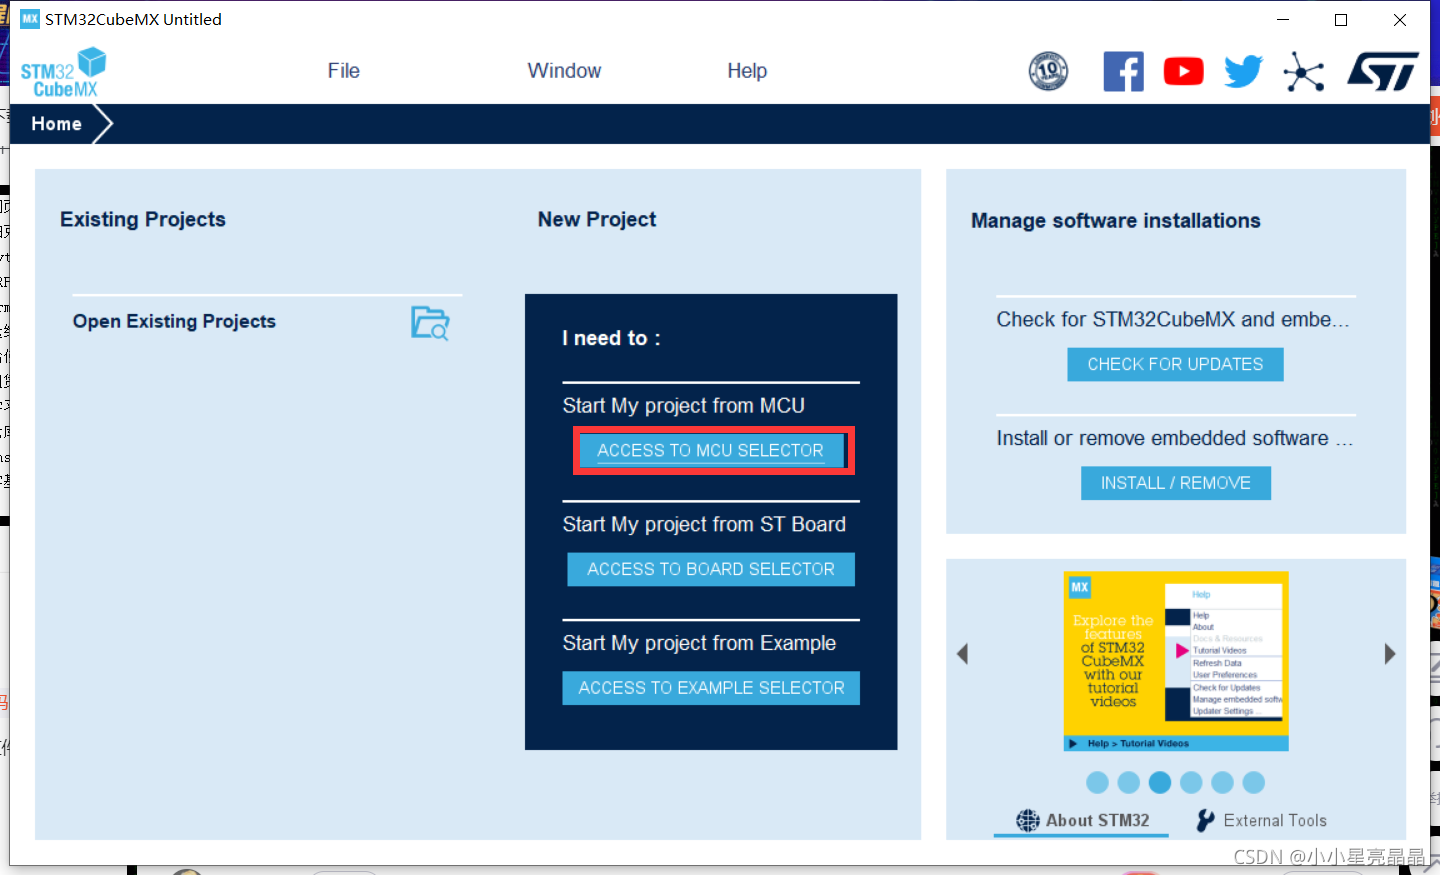Click 'Start My project from Example' text

(x=699, y=643)
